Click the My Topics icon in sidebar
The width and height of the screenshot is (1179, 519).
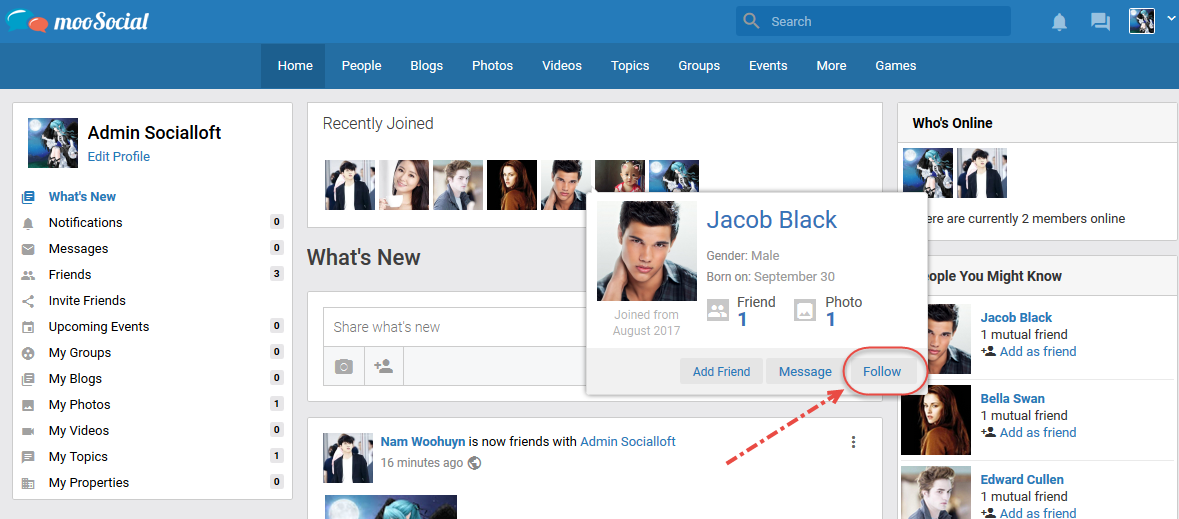click(x=29, y=457)
